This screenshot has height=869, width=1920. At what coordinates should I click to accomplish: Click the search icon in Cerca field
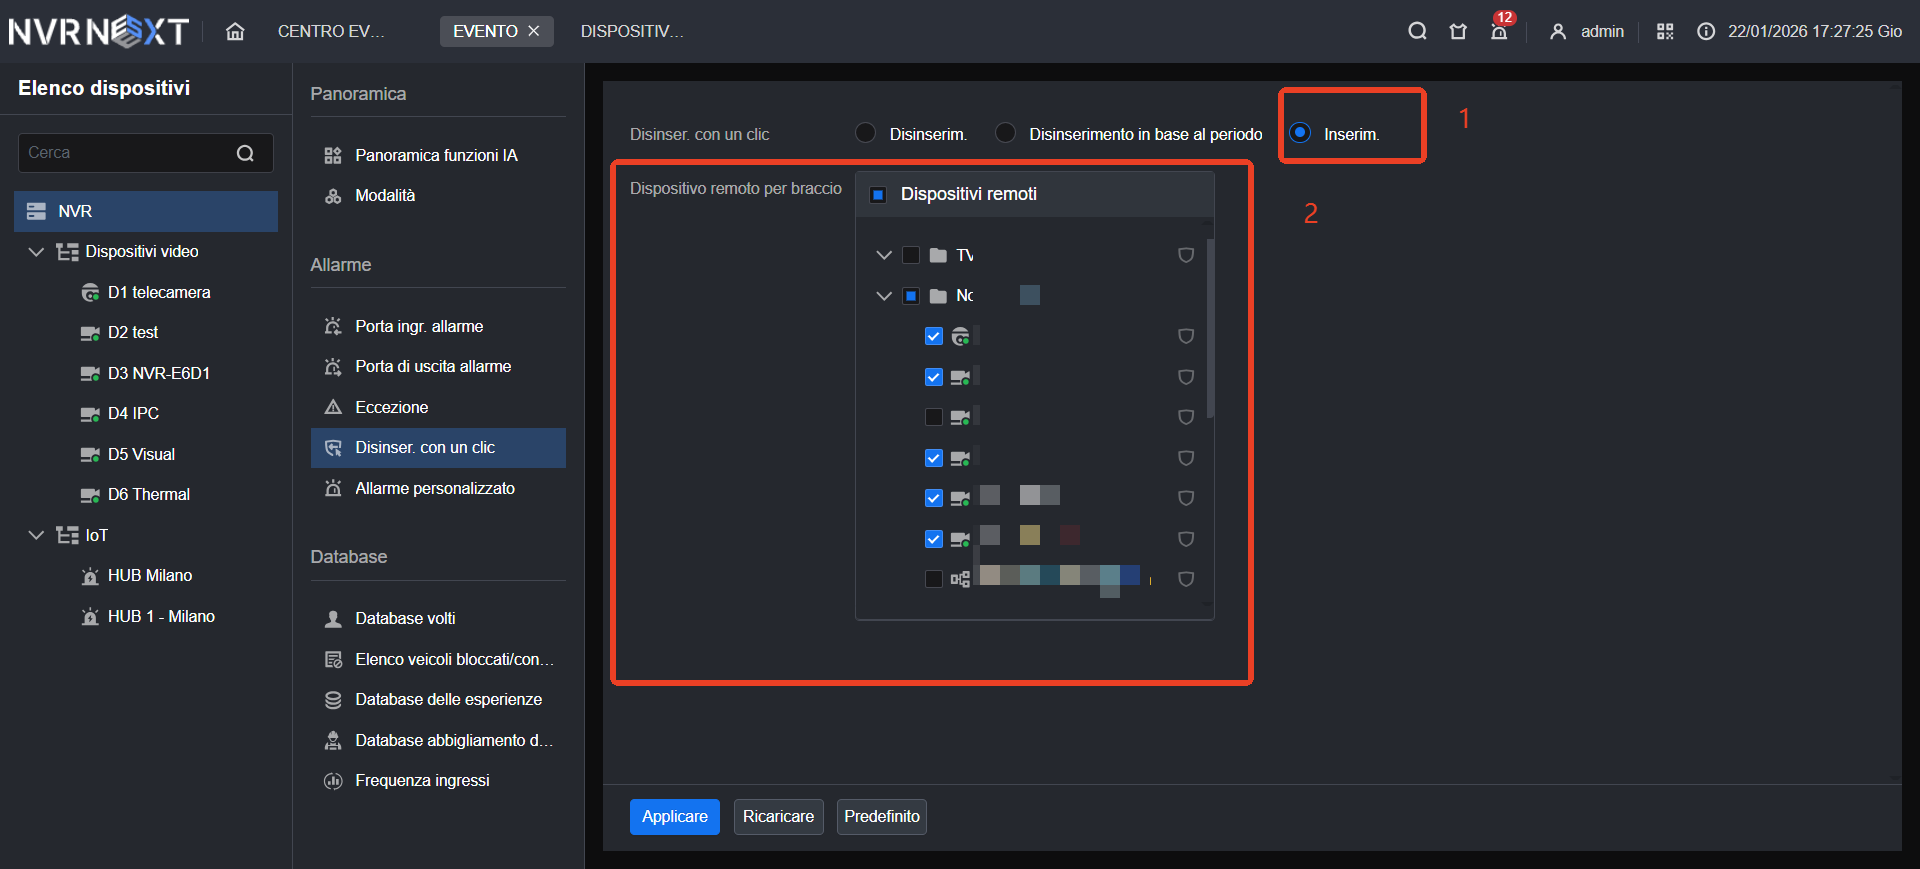click(245, 153)
